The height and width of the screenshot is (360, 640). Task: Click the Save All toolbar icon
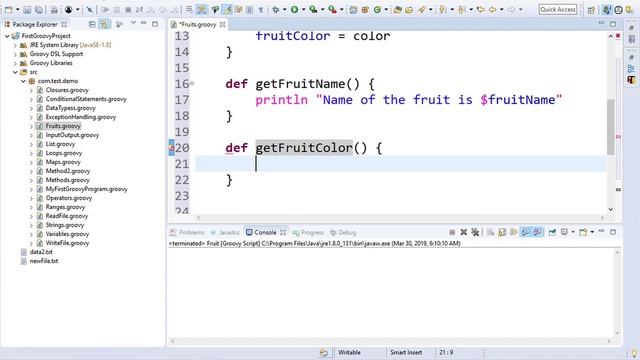coord(39,9)
